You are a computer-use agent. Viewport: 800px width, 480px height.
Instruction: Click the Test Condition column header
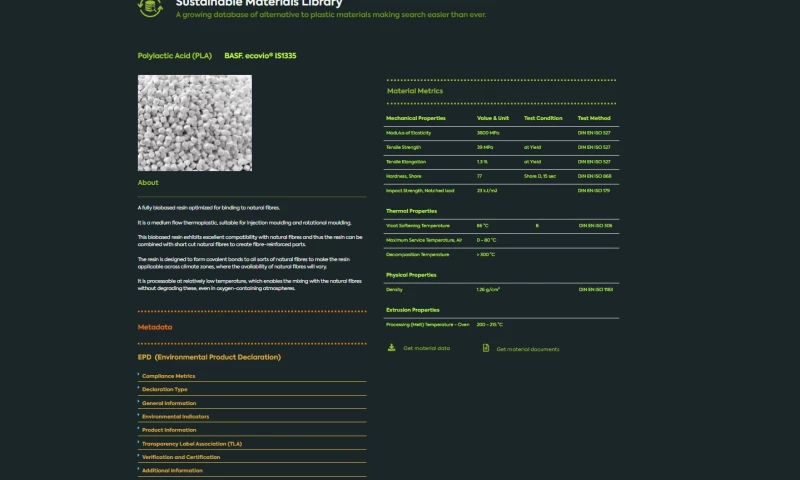(543, 118)
